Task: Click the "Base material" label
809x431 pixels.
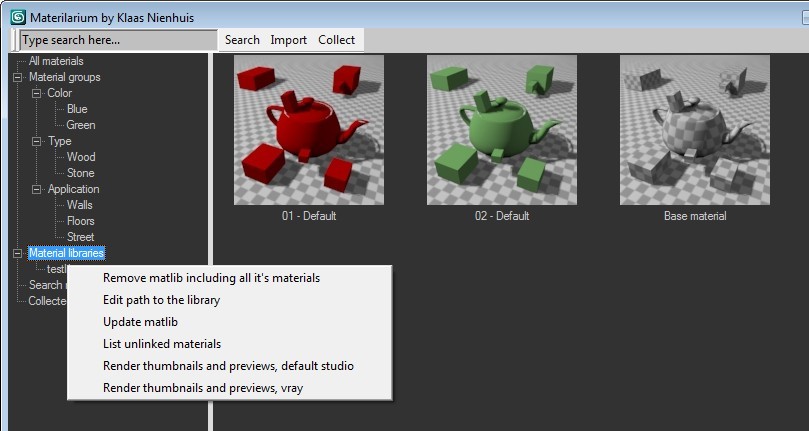Action: (x=695, y=216)
